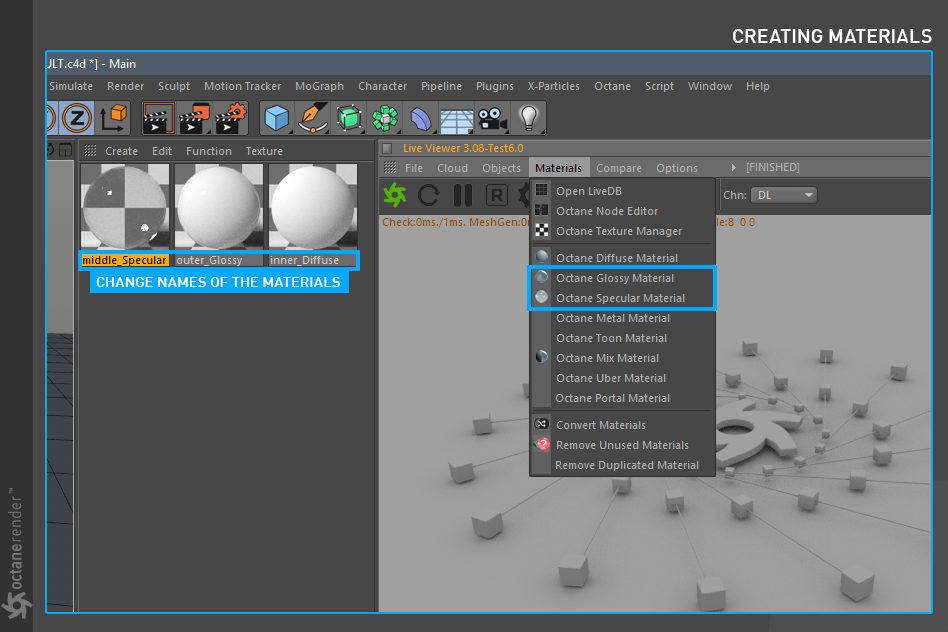Viewport: 948px width, 632px height.
Task: Click the Light bulb icon
Action: [x=528, y=119]
